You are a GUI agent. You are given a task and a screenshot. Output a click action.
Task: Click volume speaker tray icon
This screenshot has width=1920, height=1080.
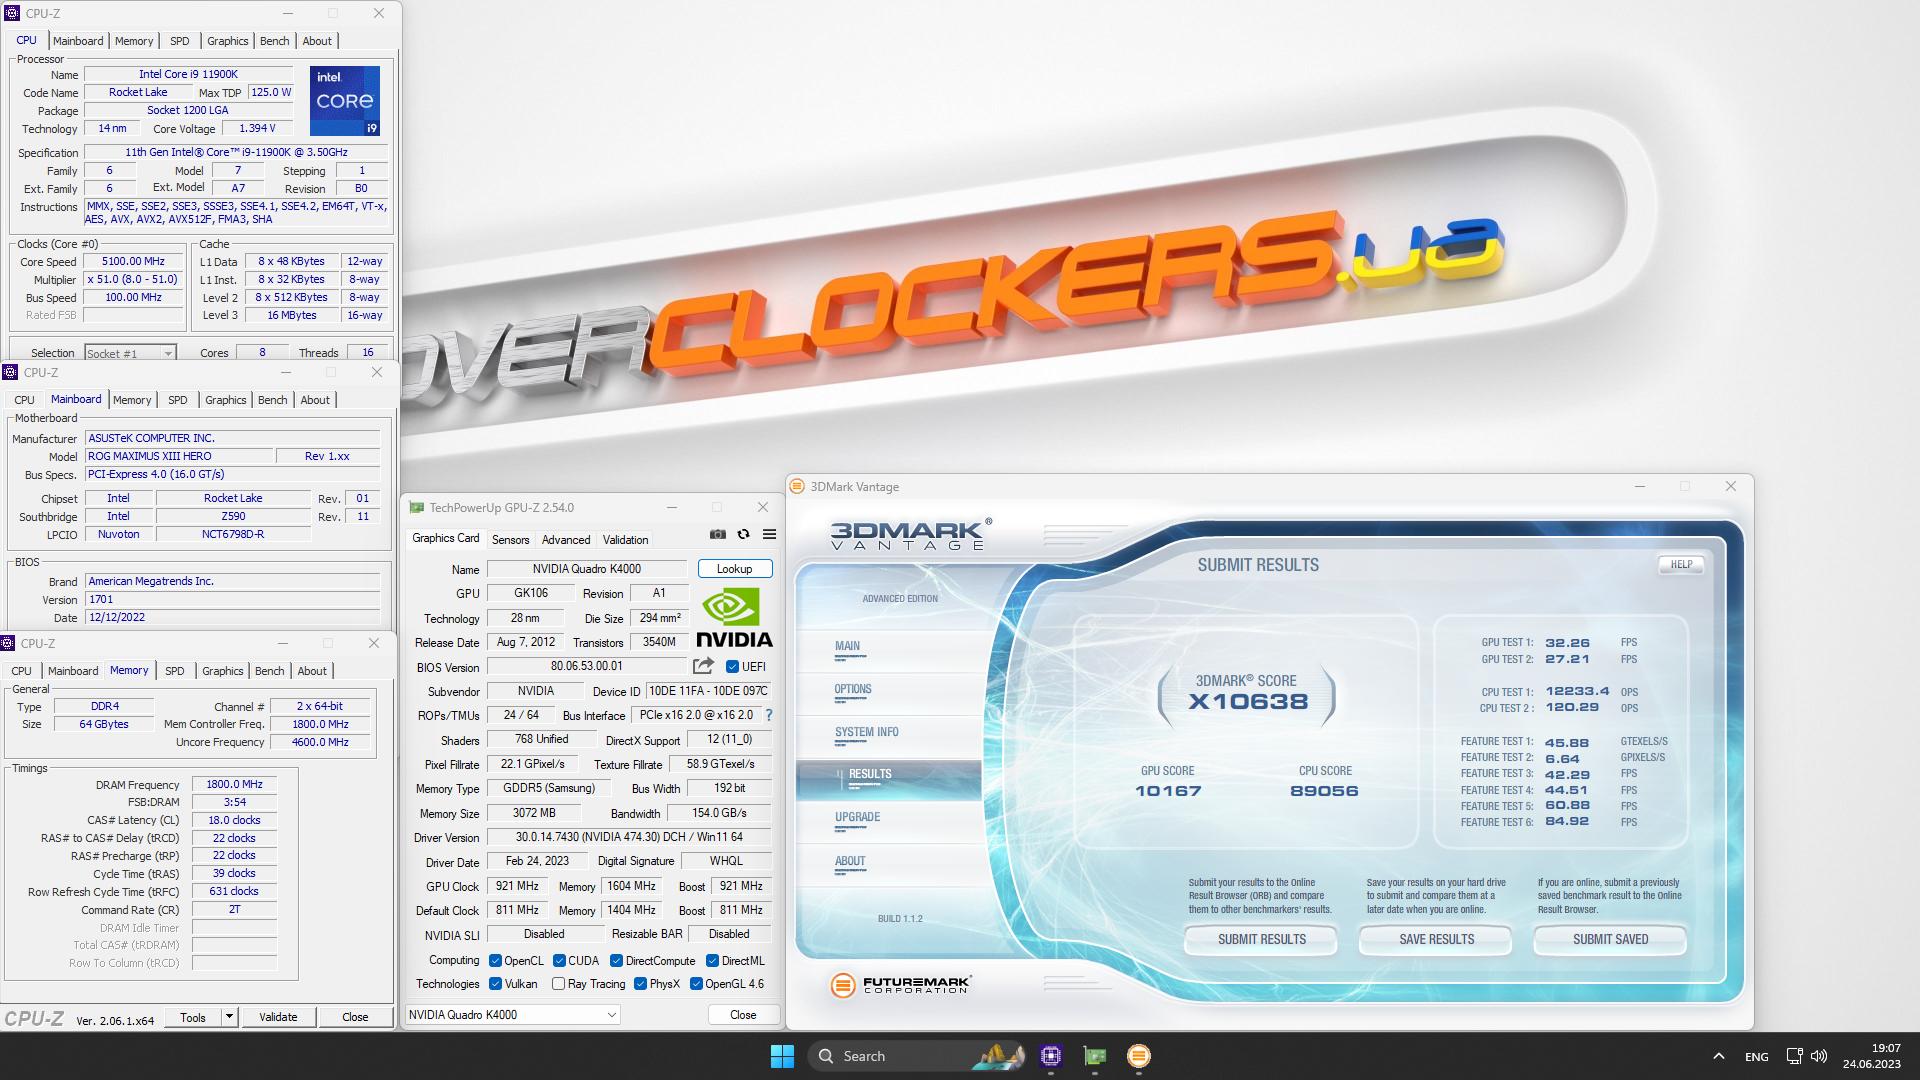pos(1818,1056)
